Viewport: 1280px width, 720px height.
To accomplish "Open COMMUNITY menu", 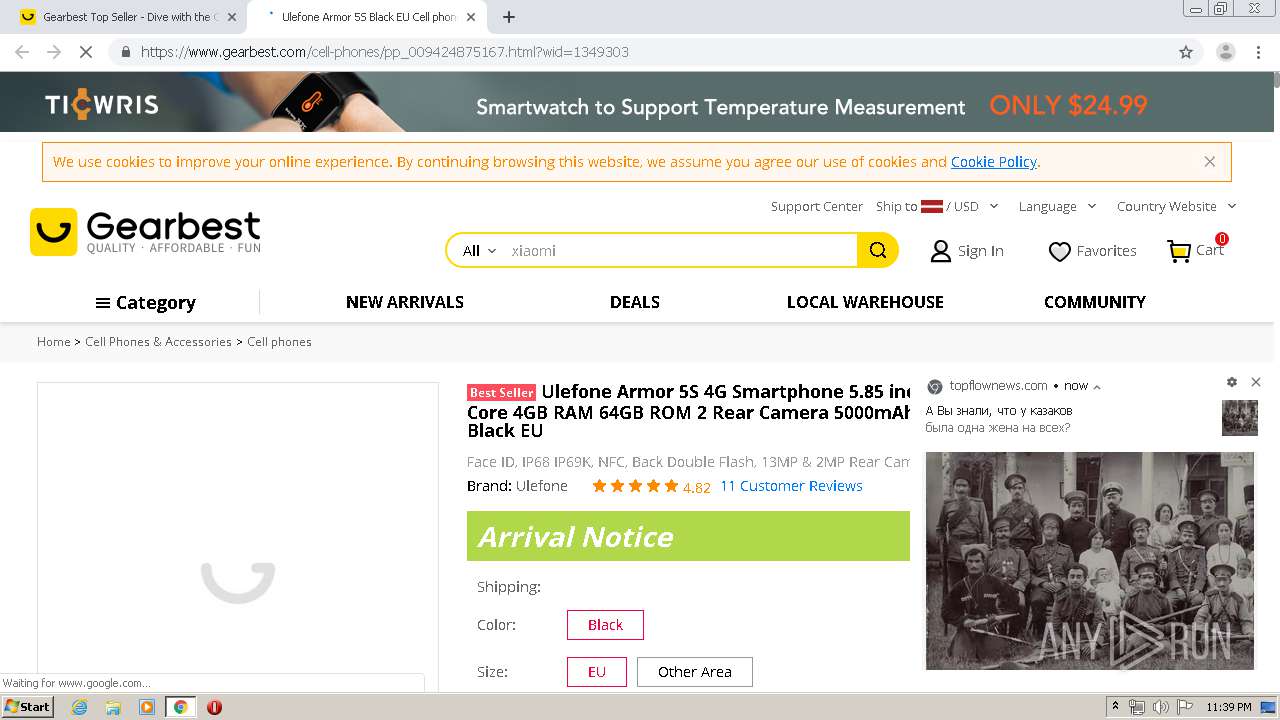I will coord(1095,302).
